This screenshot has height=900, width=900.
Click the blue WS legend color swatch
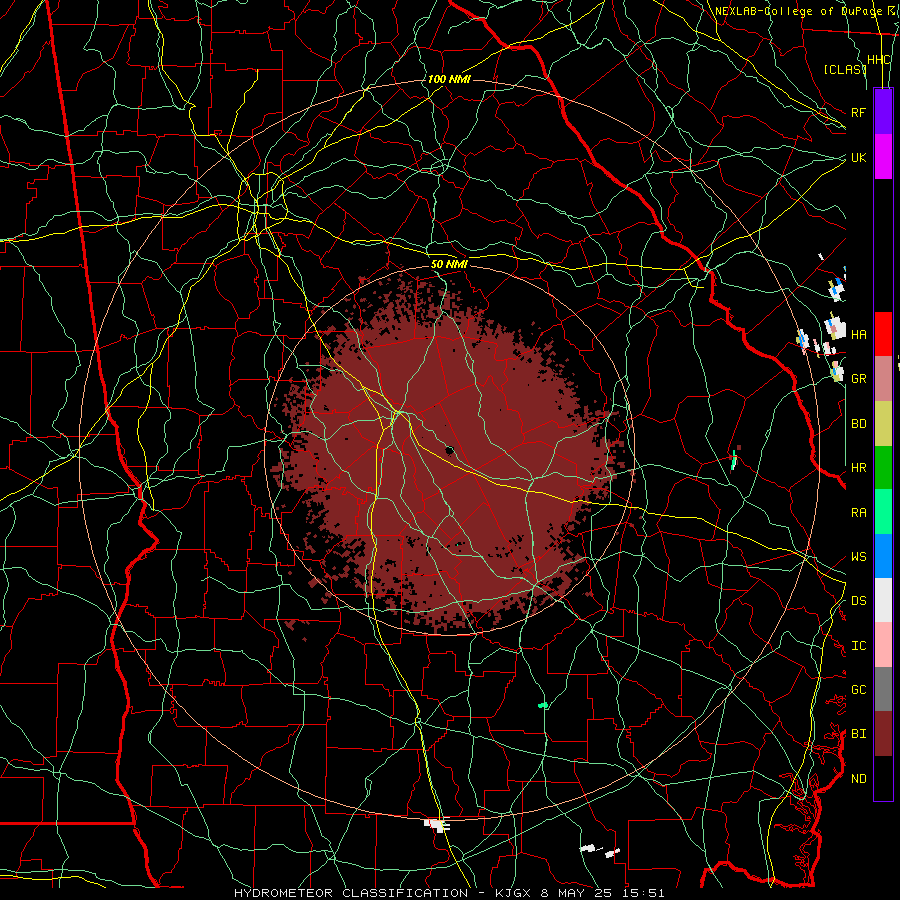(x=883, y=556)
